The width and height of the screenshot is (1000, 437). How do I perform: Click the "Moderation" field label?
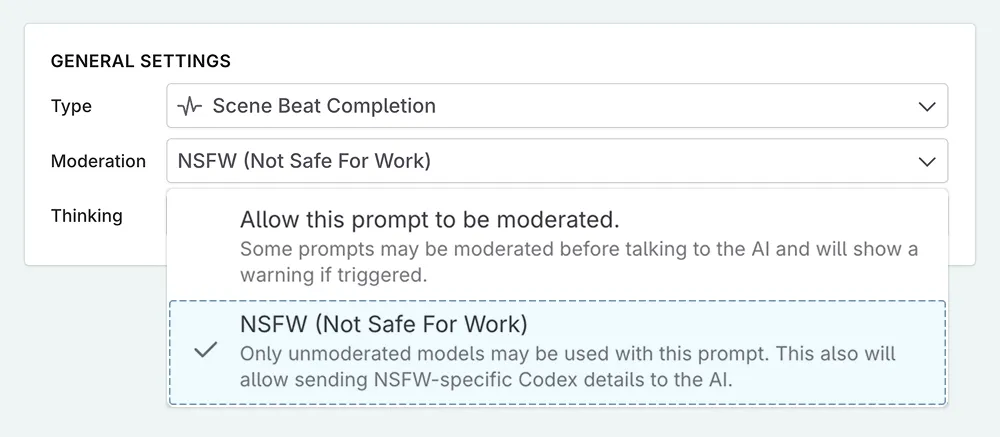tap(98, 161)
